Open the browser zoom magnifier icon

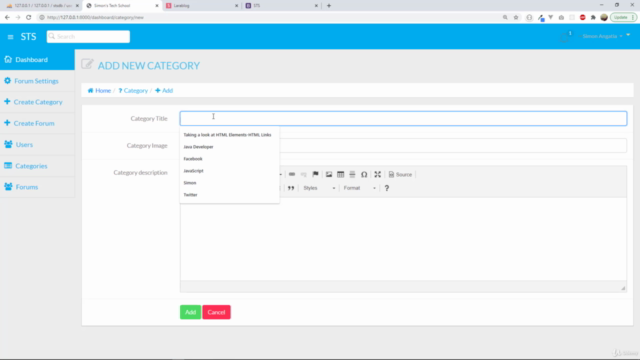505,17
